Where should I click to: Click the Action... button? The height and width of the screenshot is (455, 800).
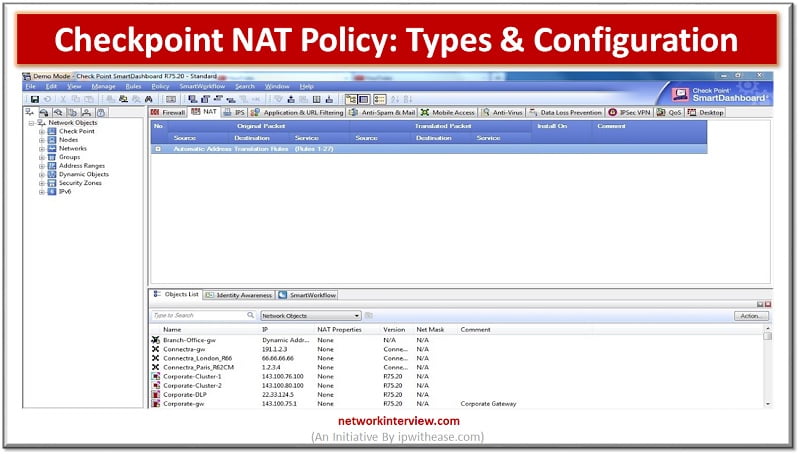pos(751,316)
